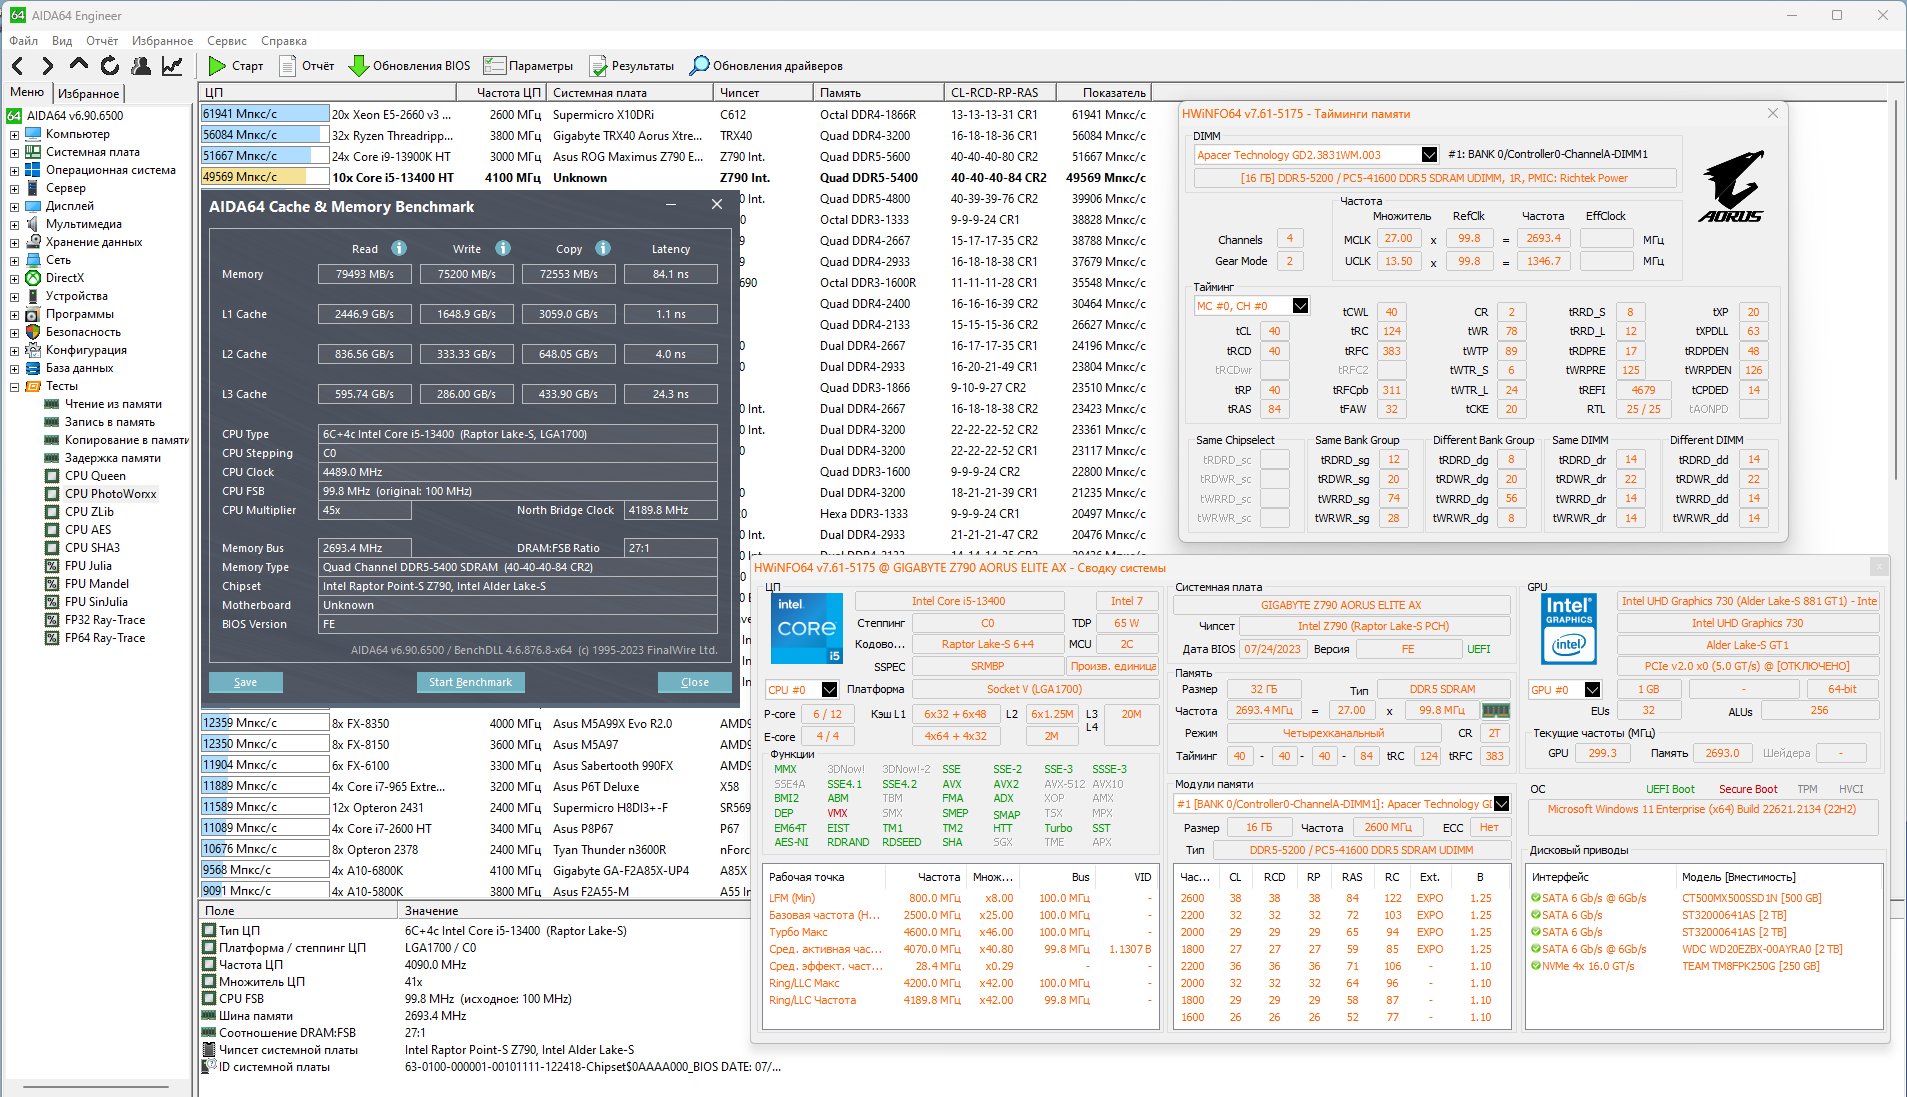
Task: Click the Обновления BIOS green arrow button
Action: (410, 66)
